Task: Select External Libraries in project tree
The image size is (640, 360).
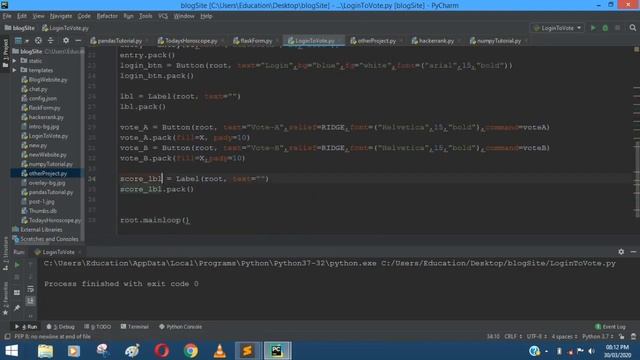Action: [37, 229]
